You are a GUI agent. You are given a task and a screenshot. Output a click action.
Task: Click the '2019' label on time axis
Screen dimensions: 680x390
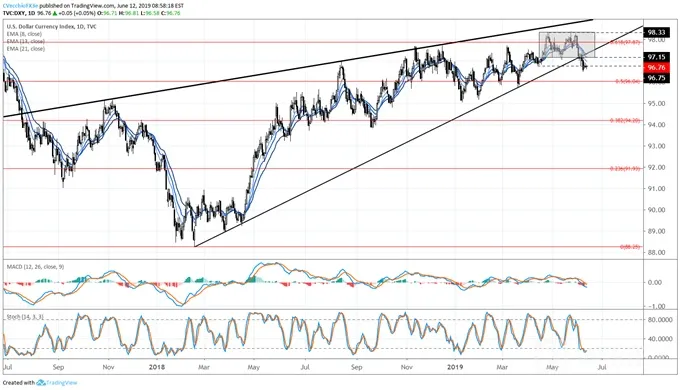[x=455, y=367]
